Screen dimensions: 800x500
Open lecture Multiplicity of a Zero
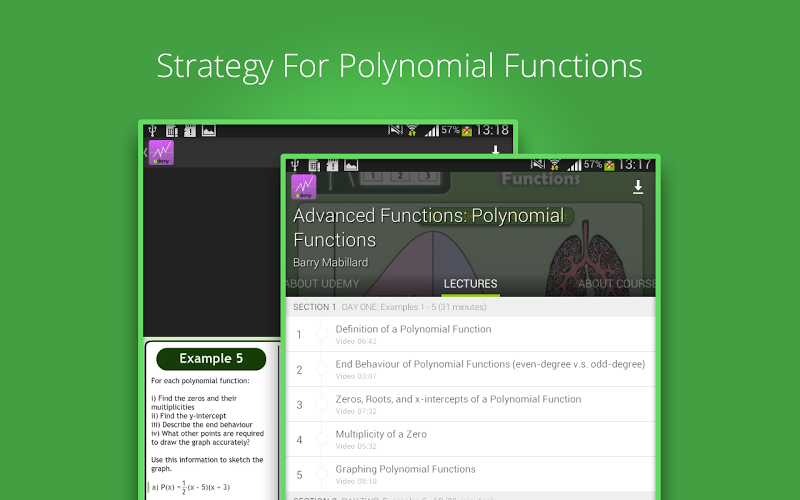[x=470, y=439]
